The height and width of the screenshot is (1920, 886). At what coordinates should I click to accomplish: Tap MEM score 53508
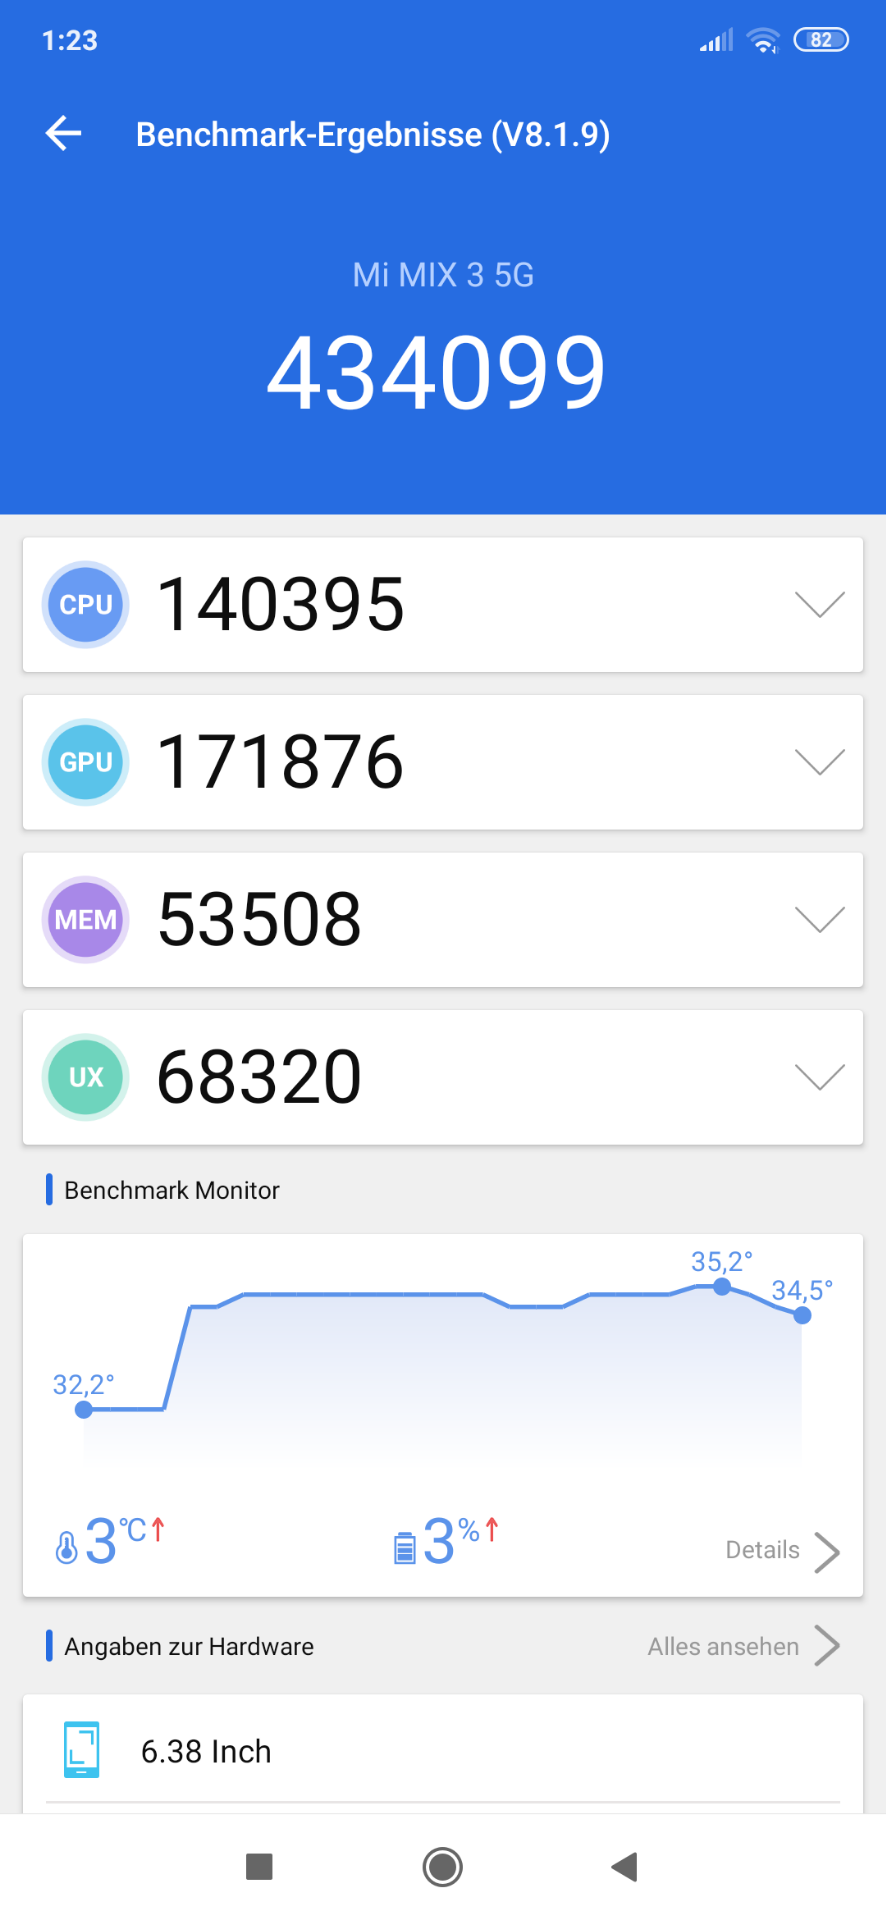[x=260, y=920]
